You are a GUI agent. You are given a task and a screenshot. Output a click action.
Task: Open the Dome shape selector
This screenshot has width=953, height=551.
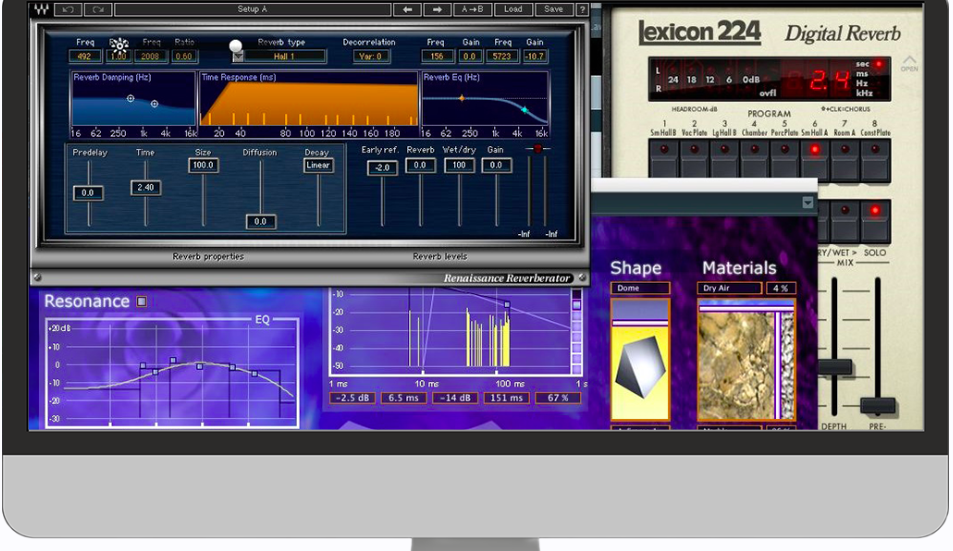[x=640, y=288]
